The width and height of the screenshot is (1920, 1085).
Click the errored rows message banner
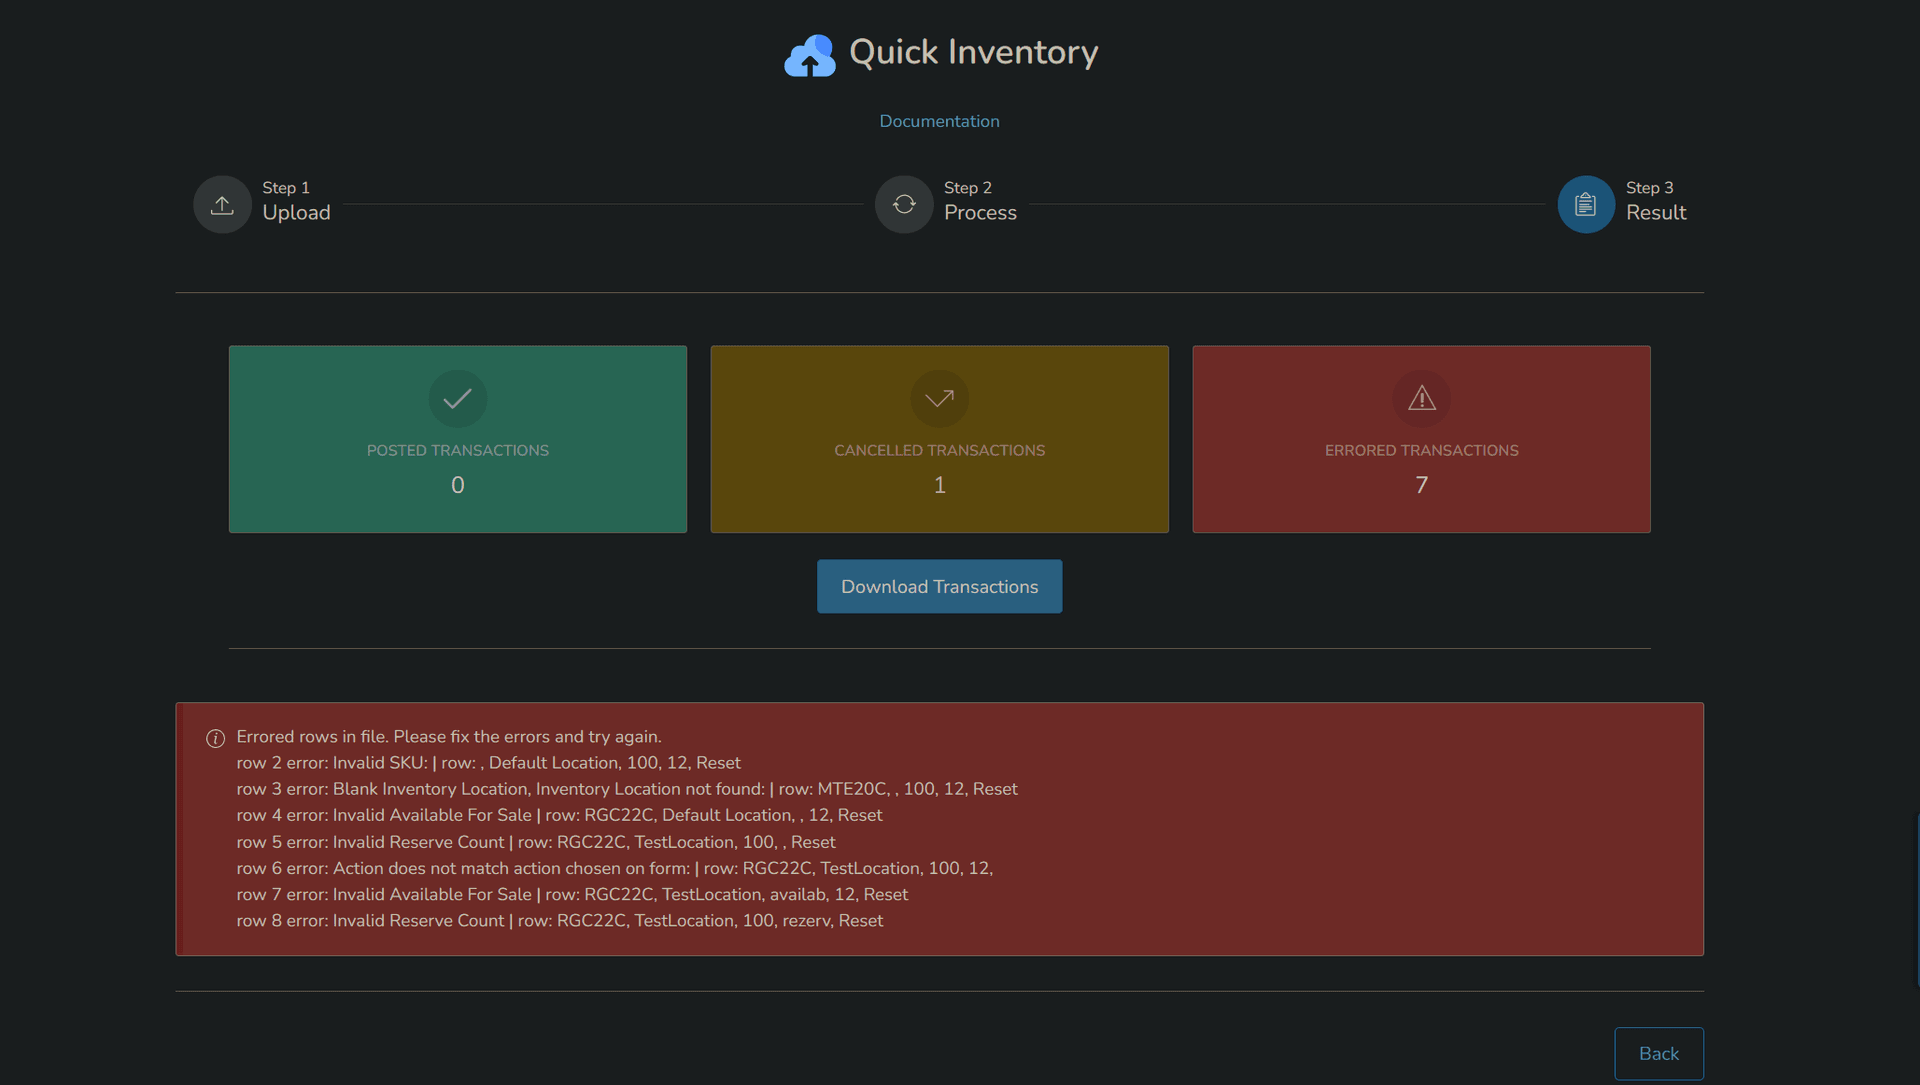[x=940, y=828]
